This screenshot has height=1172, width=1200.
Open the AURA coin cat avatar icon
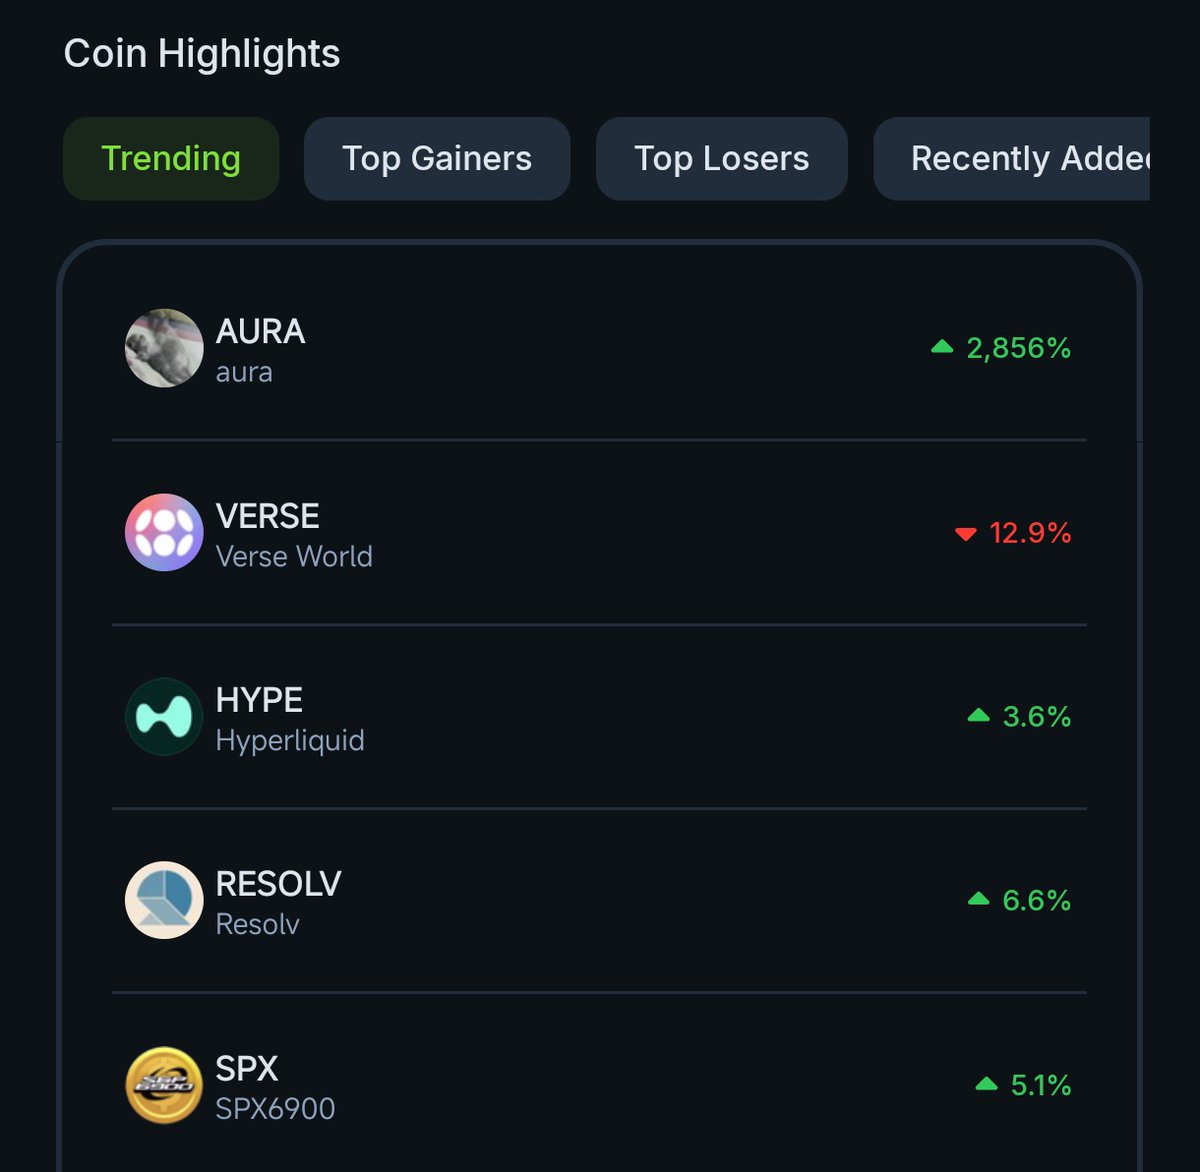click(x=164, y=348)
